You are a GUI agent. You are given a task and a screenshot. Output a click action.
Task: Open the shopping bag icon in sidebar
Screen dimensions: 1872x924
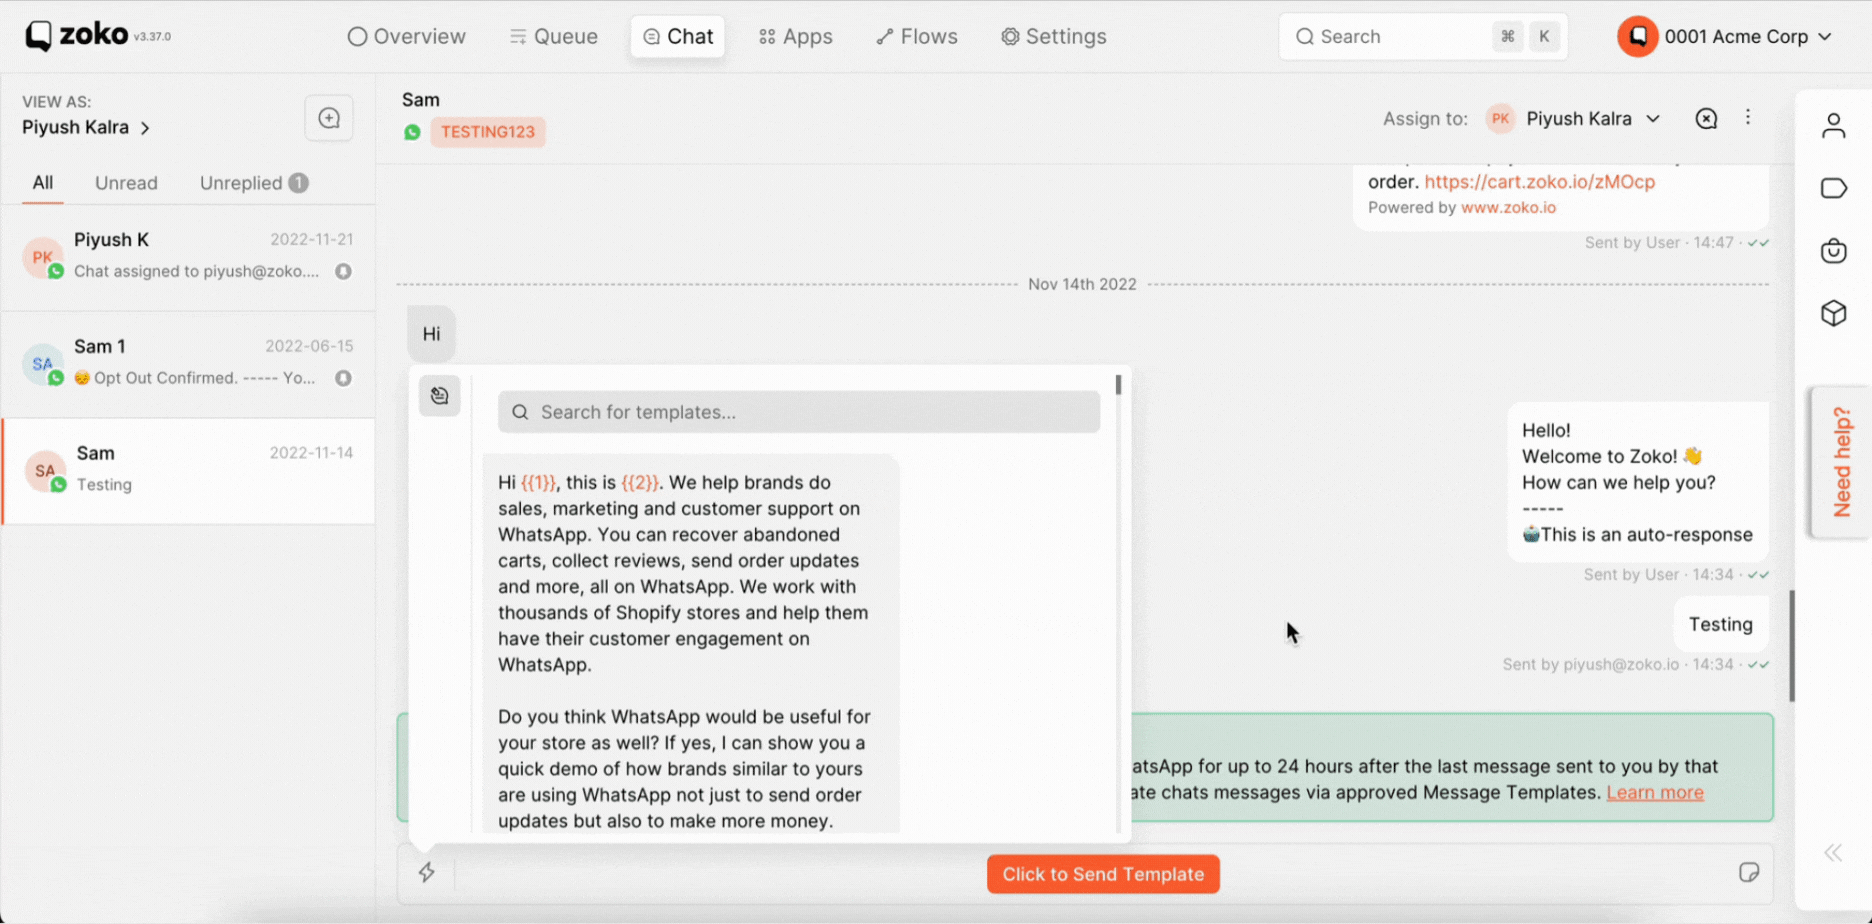[x=1833, y=251]
